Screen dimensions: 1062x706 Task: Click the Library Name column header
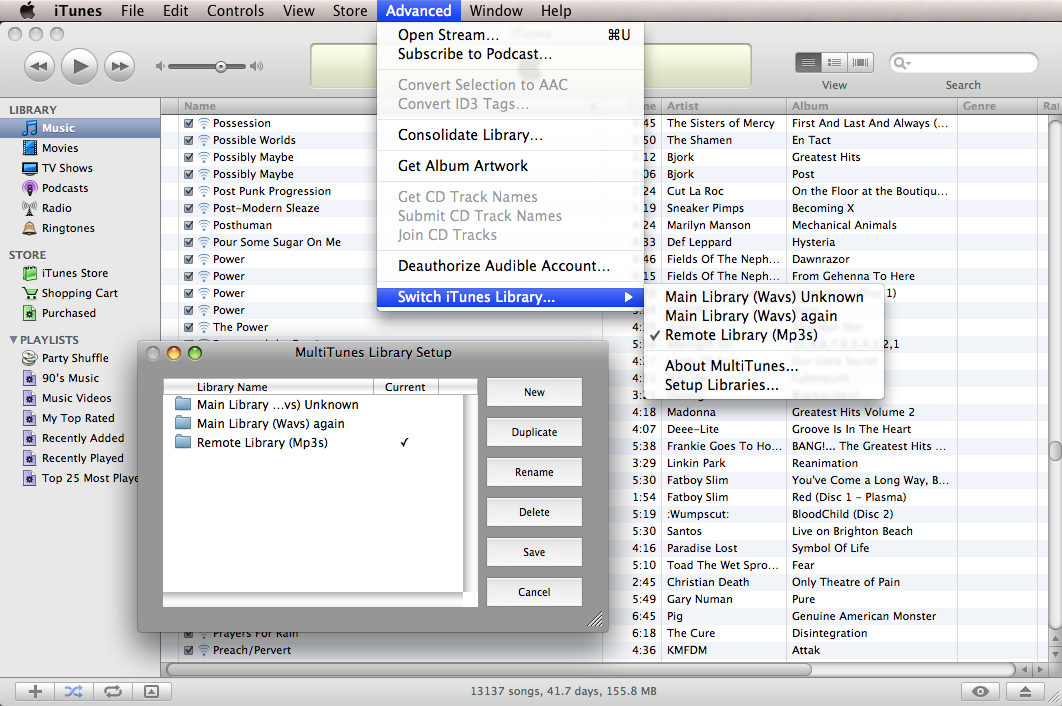coord(269,387)
